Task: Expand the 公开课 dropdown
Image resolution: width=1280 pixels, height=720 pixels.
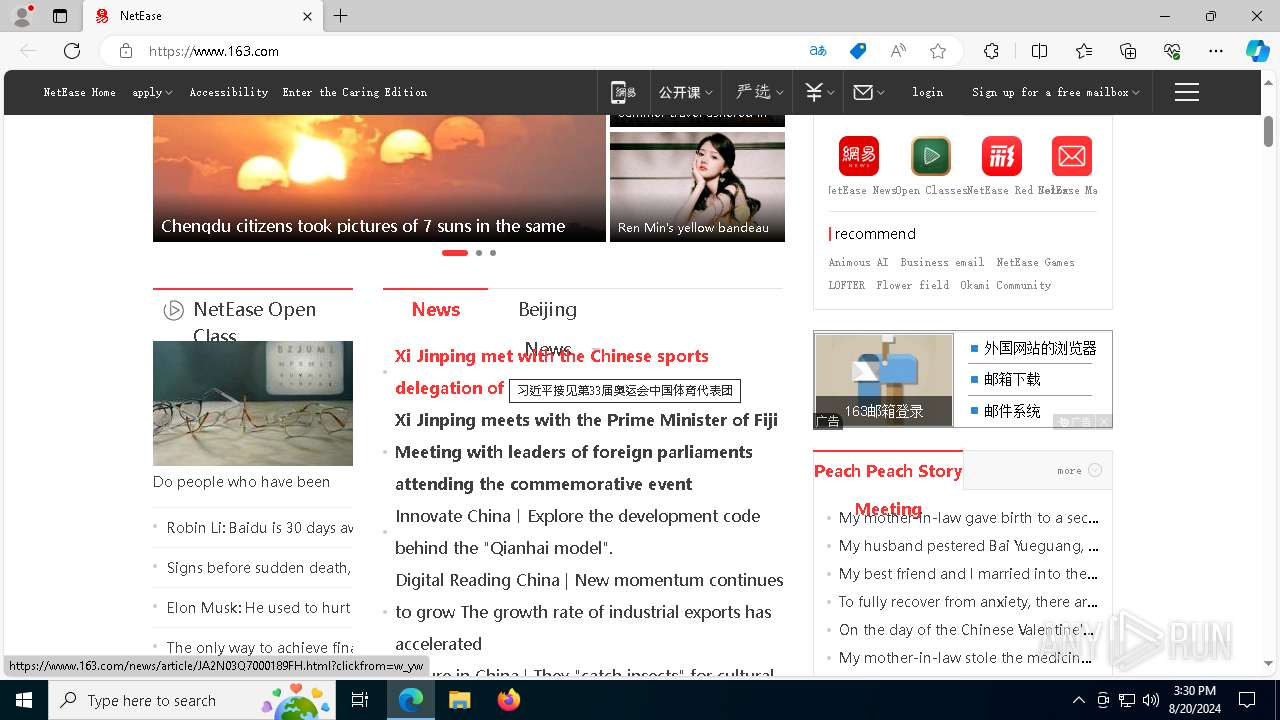Action: [x=686, y=92]
